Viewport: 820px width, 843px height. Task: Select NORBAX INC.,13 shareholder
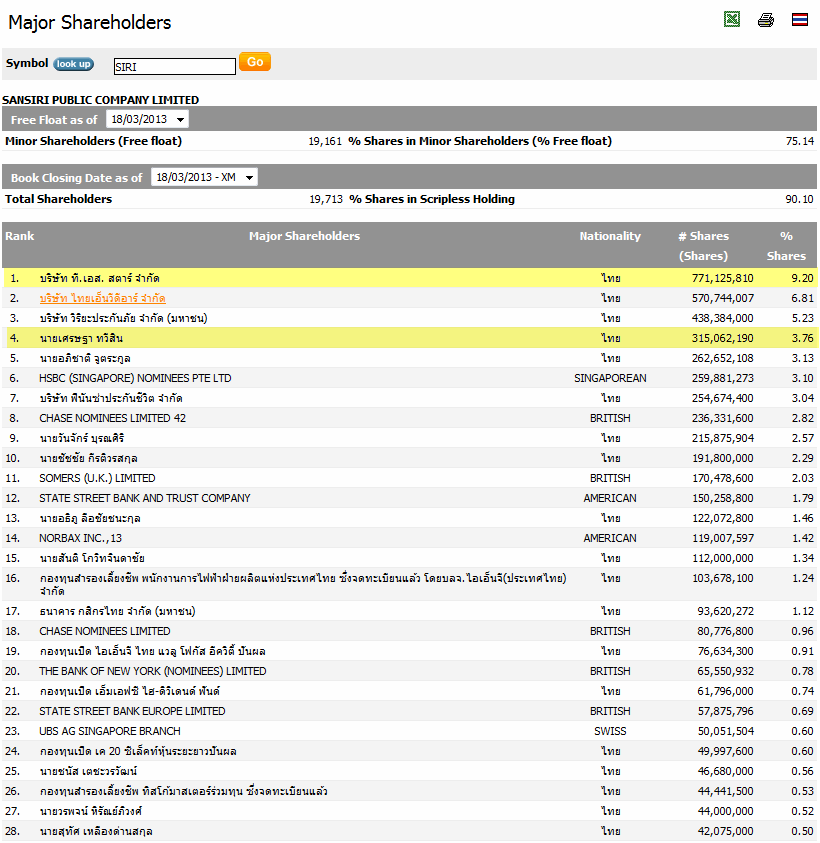point(81,538)
